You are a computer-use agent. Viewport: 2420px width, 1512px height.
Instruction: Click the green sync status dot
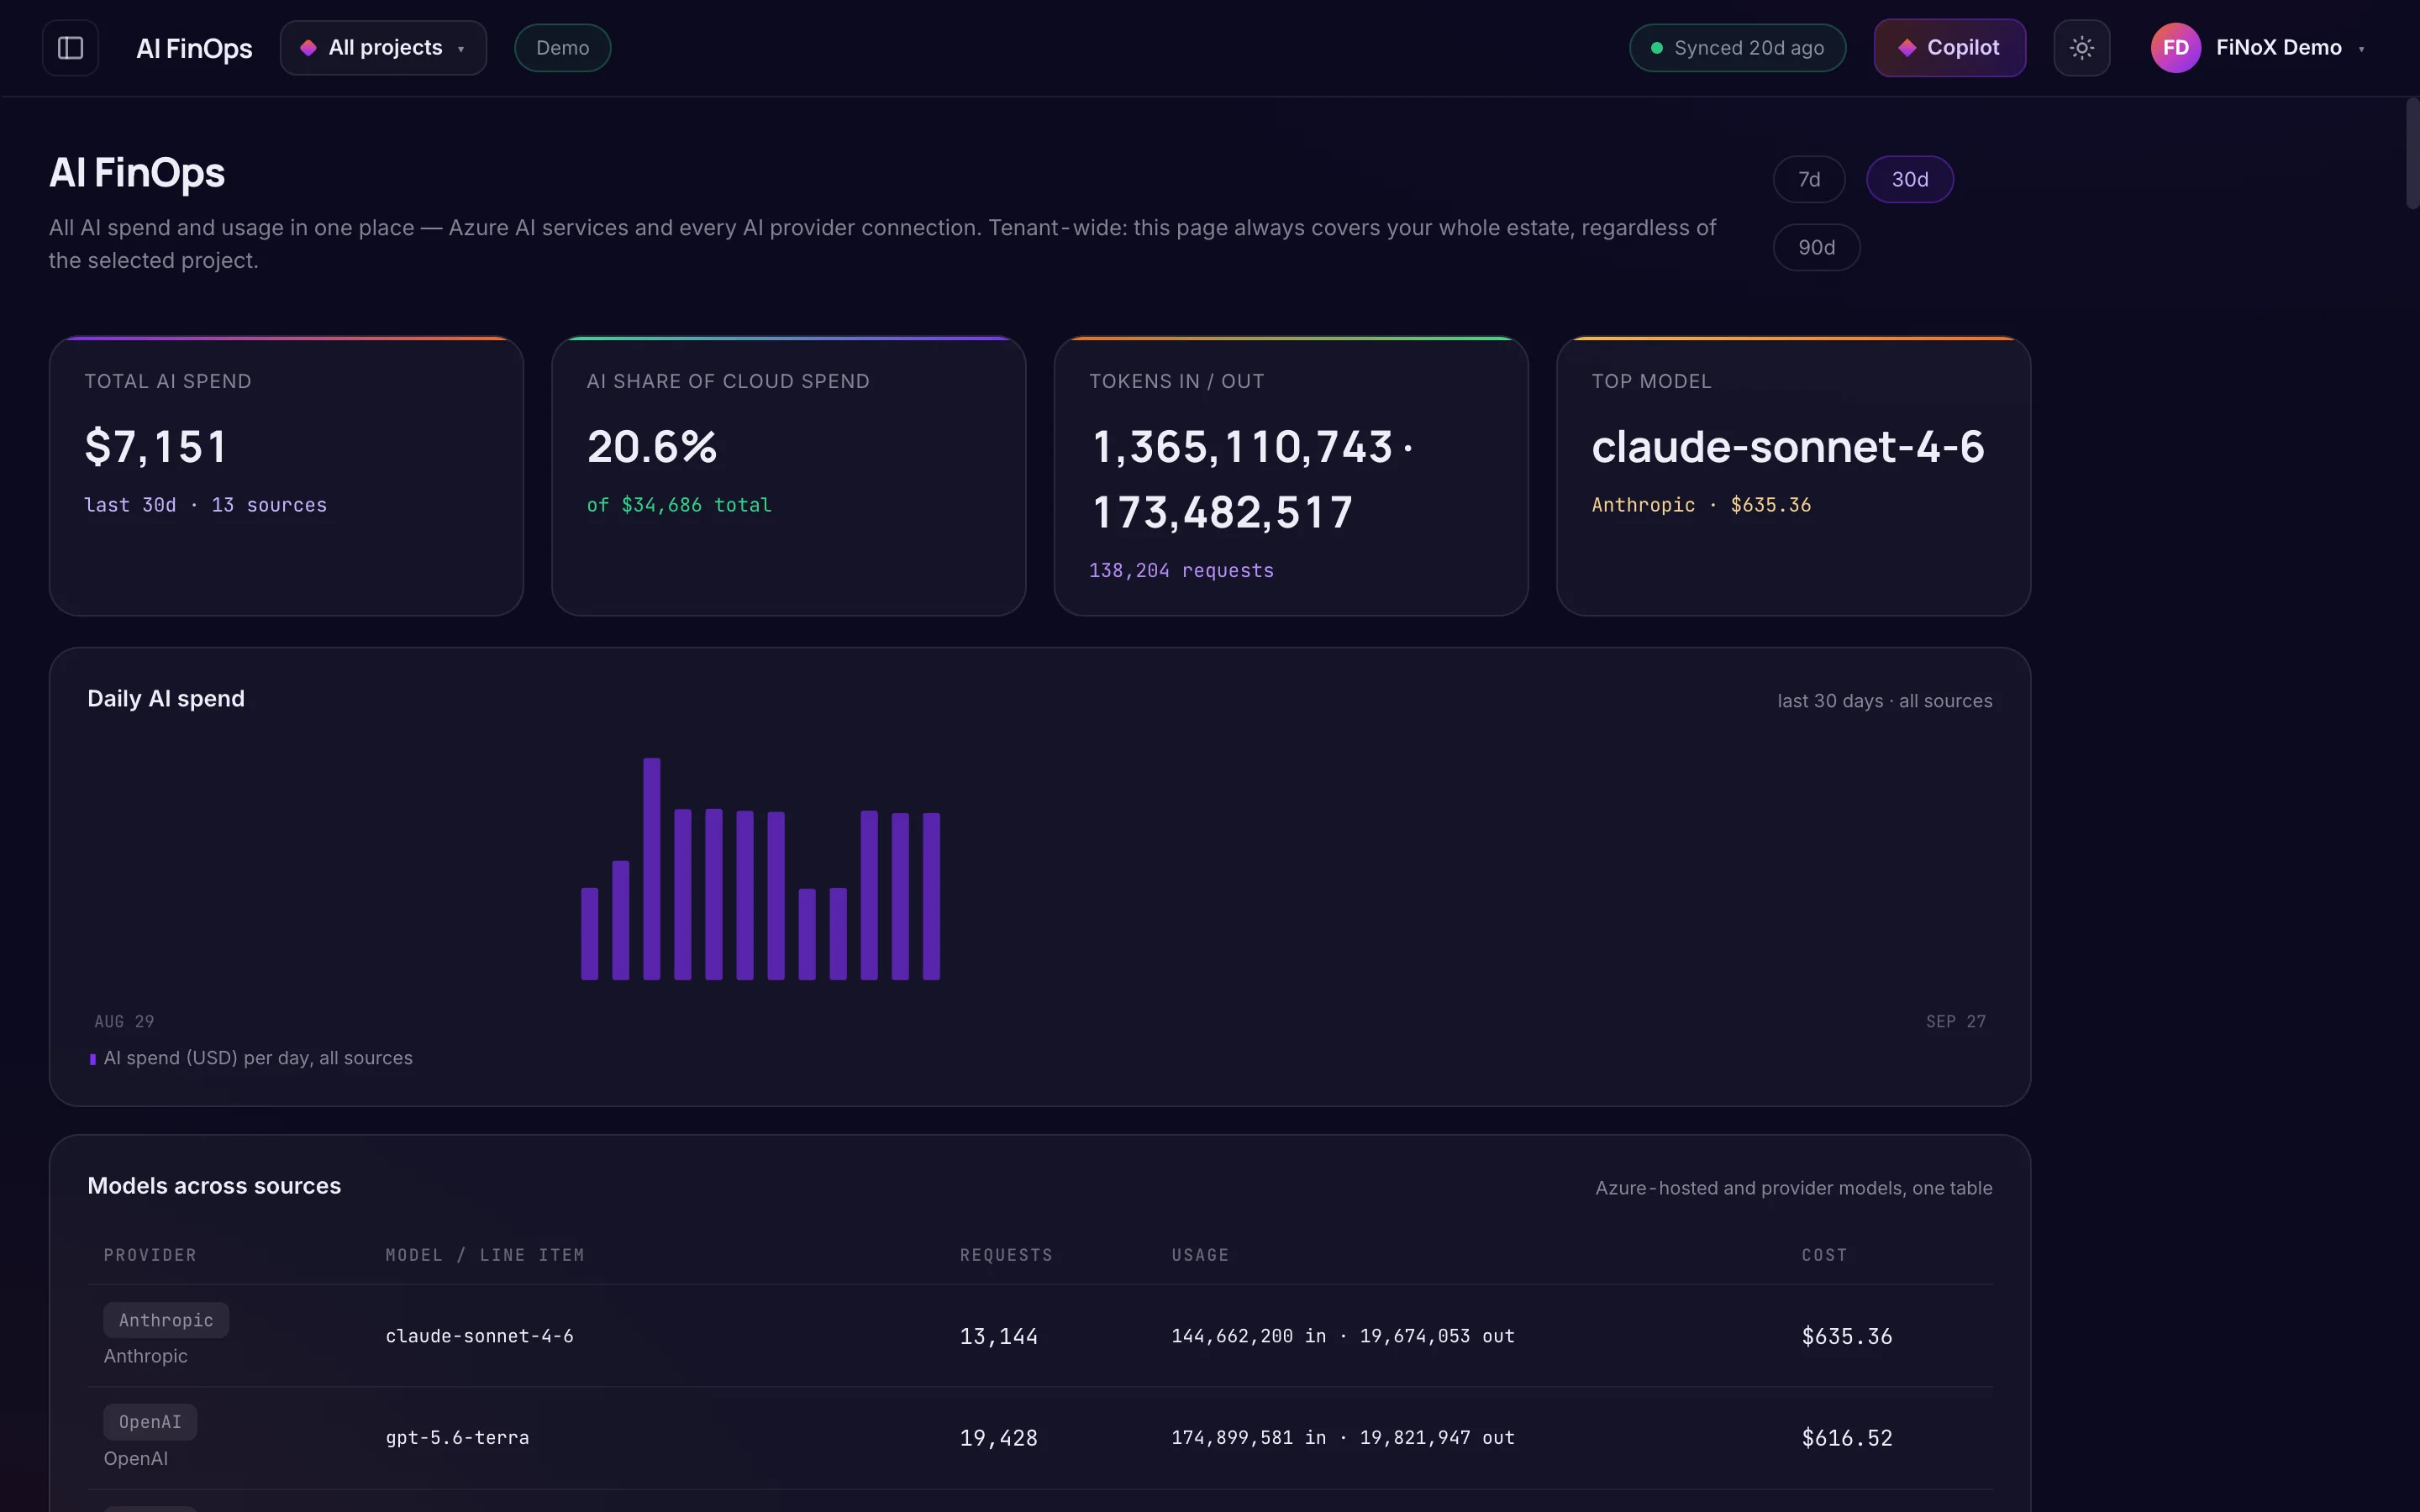[x=1656, y=48]
